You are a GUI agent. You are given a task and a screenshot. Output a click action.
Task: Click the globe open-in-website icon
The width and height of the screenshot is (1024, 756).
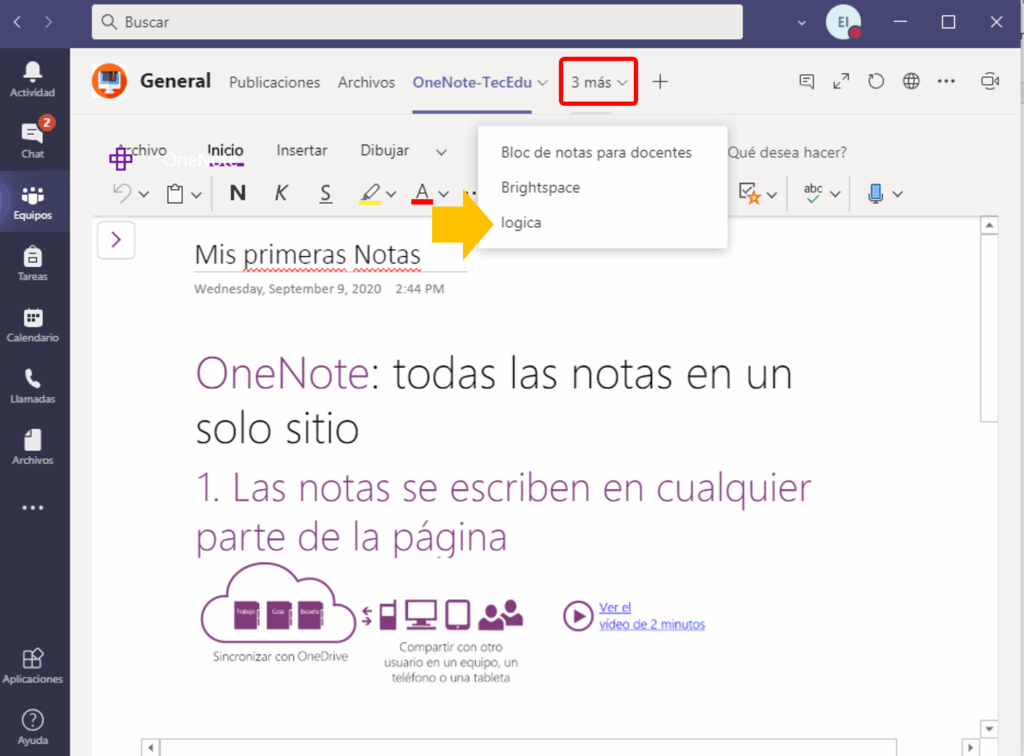[911, 82]
